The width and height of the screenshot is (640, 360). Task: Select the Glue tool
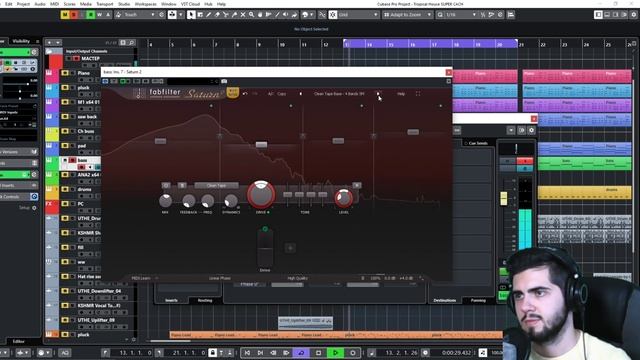coord(234,15)
